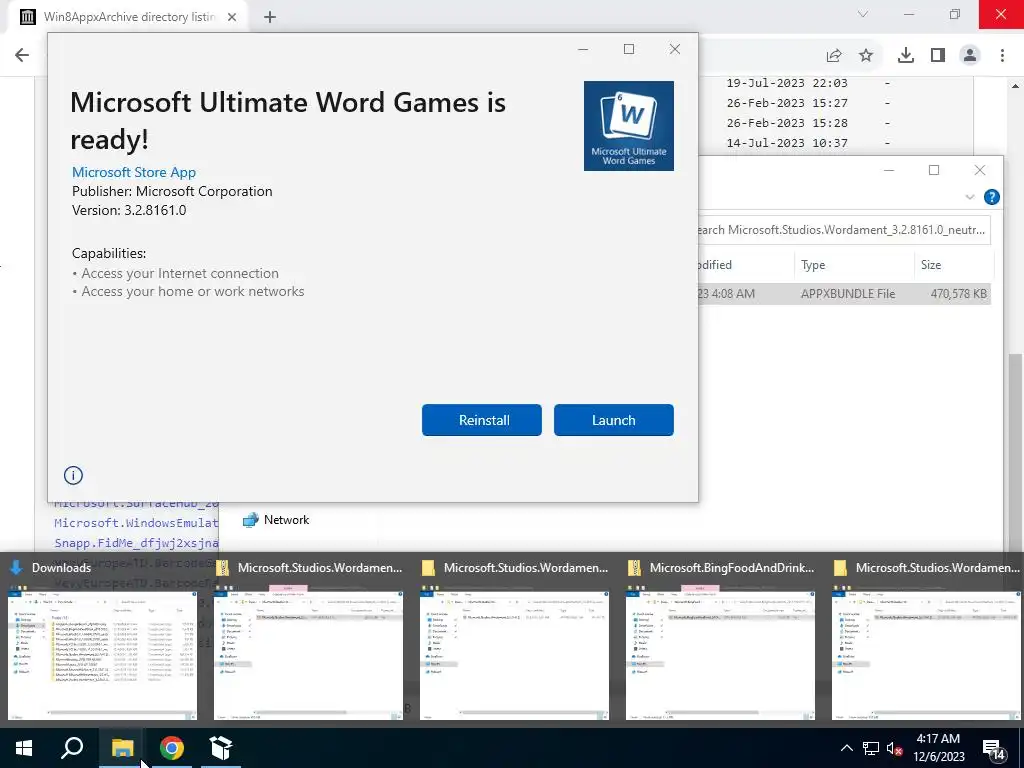
Task: Open a new Chrome tab
Action: tap(270, 18)
